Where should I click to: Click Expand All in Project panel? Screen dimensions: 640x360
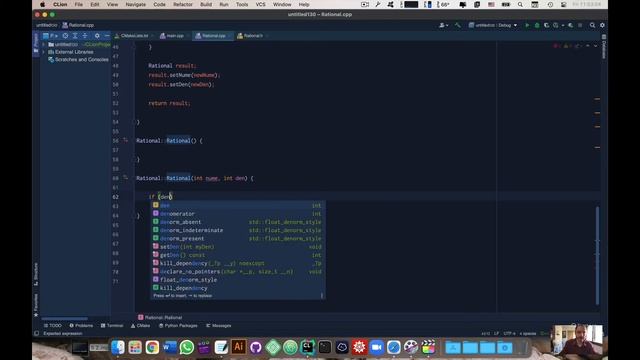tap(75, 36)
